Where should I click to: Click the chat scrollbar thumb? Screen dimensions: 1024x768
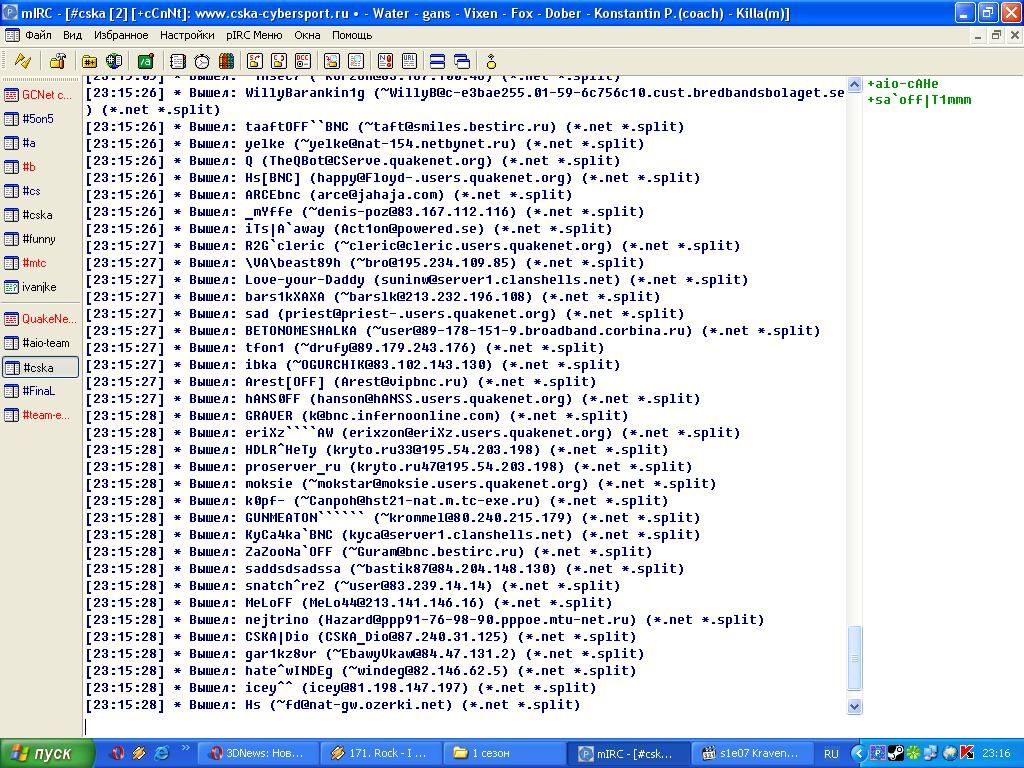click(854, 658)
